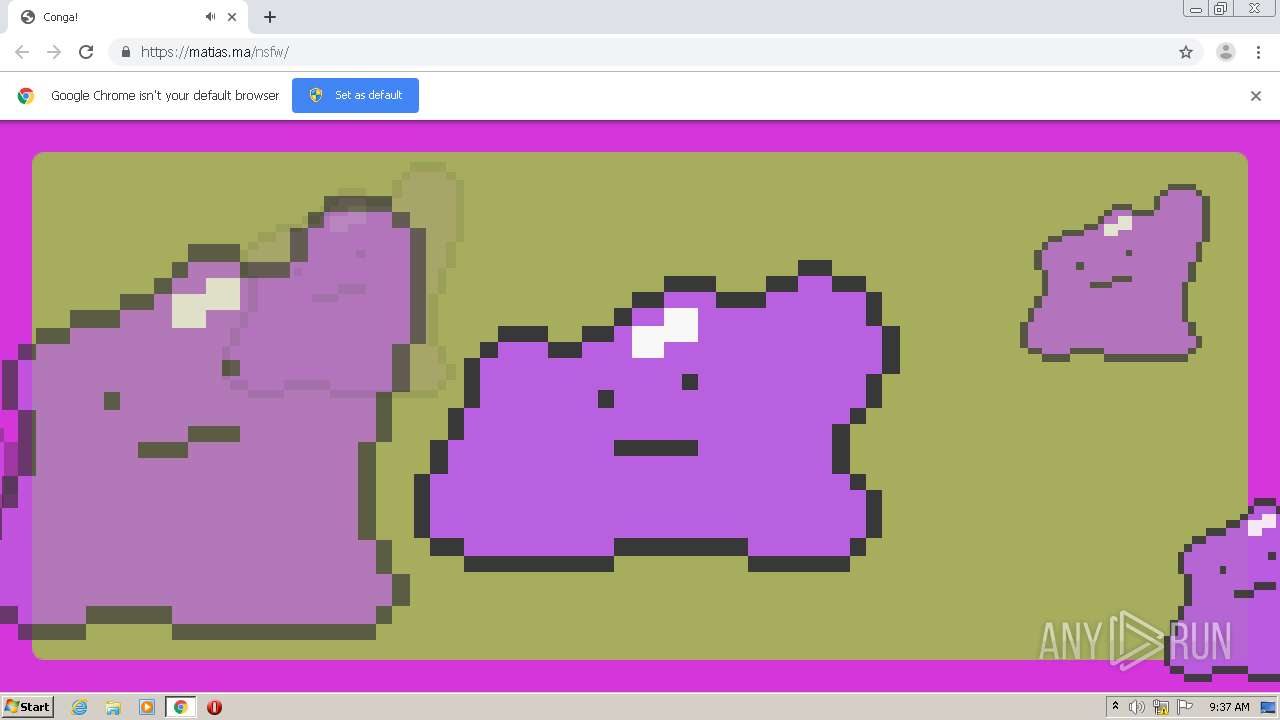Show hidden system tray icons
The image size is (1280, 720).
[1115, 707]
